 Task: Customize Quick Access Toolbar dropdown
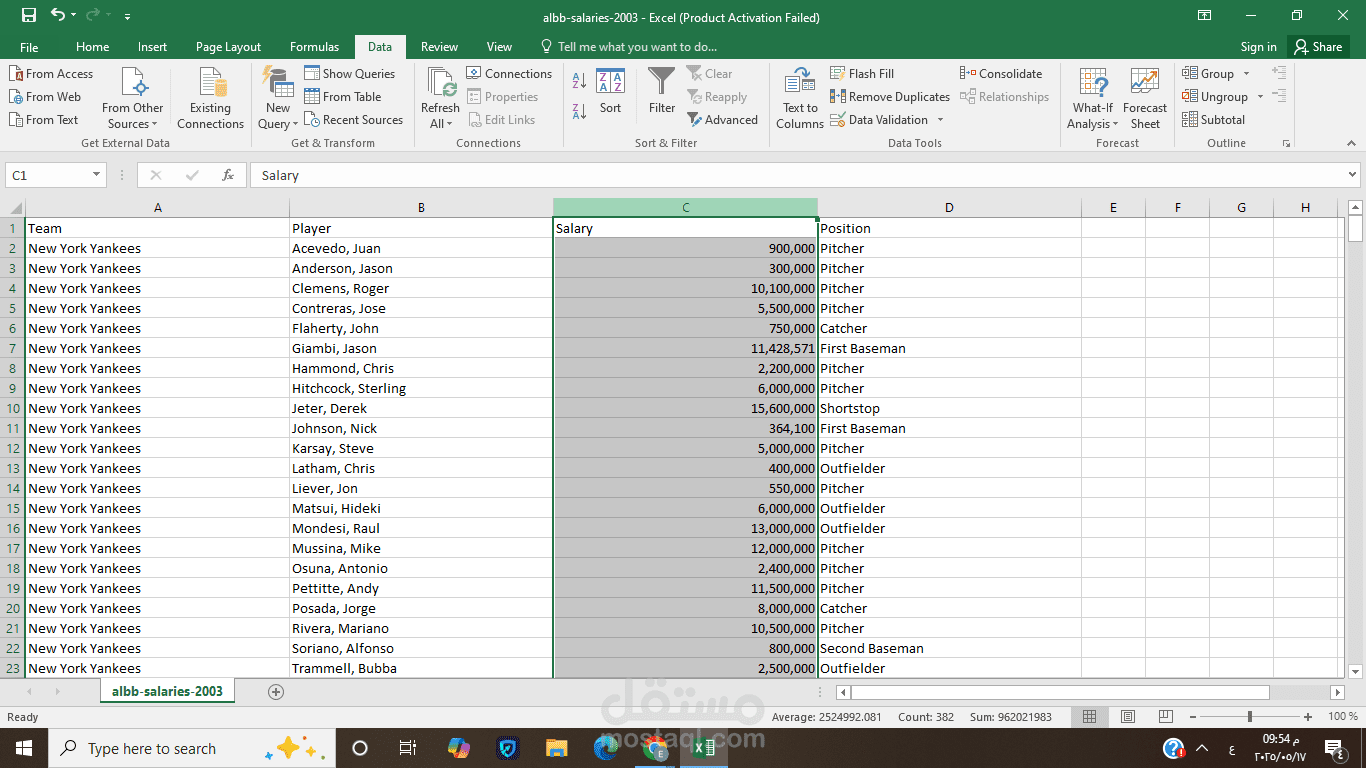pyautogui.click(x=127, y=17)
